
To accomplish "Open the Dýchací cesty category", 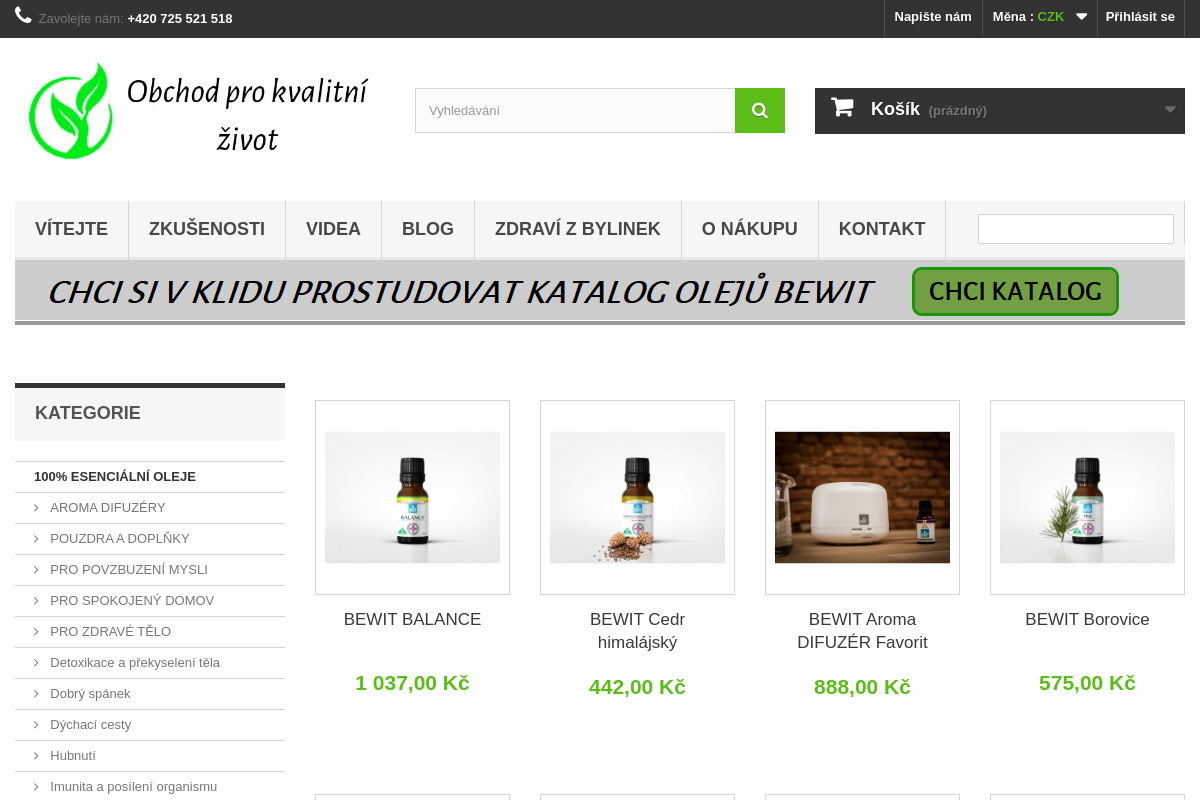I will pos(90,725).
